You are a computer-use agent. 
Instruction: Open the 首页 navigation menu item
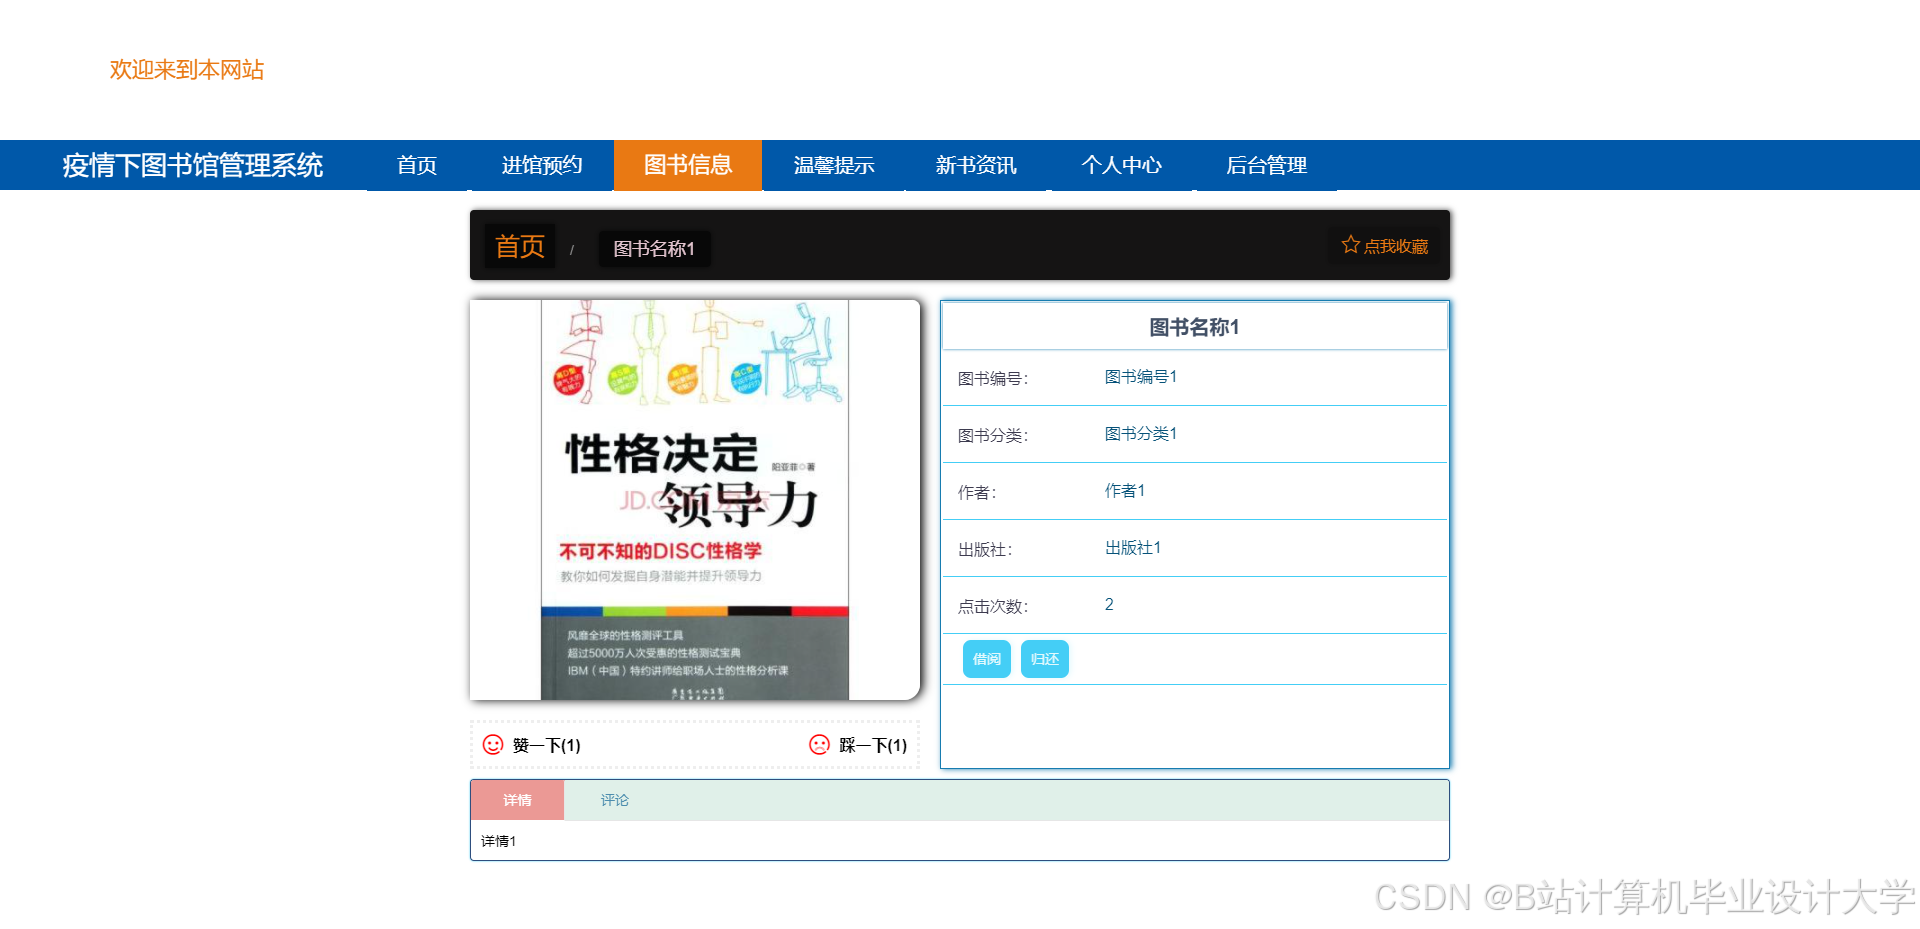pos(417,165)
